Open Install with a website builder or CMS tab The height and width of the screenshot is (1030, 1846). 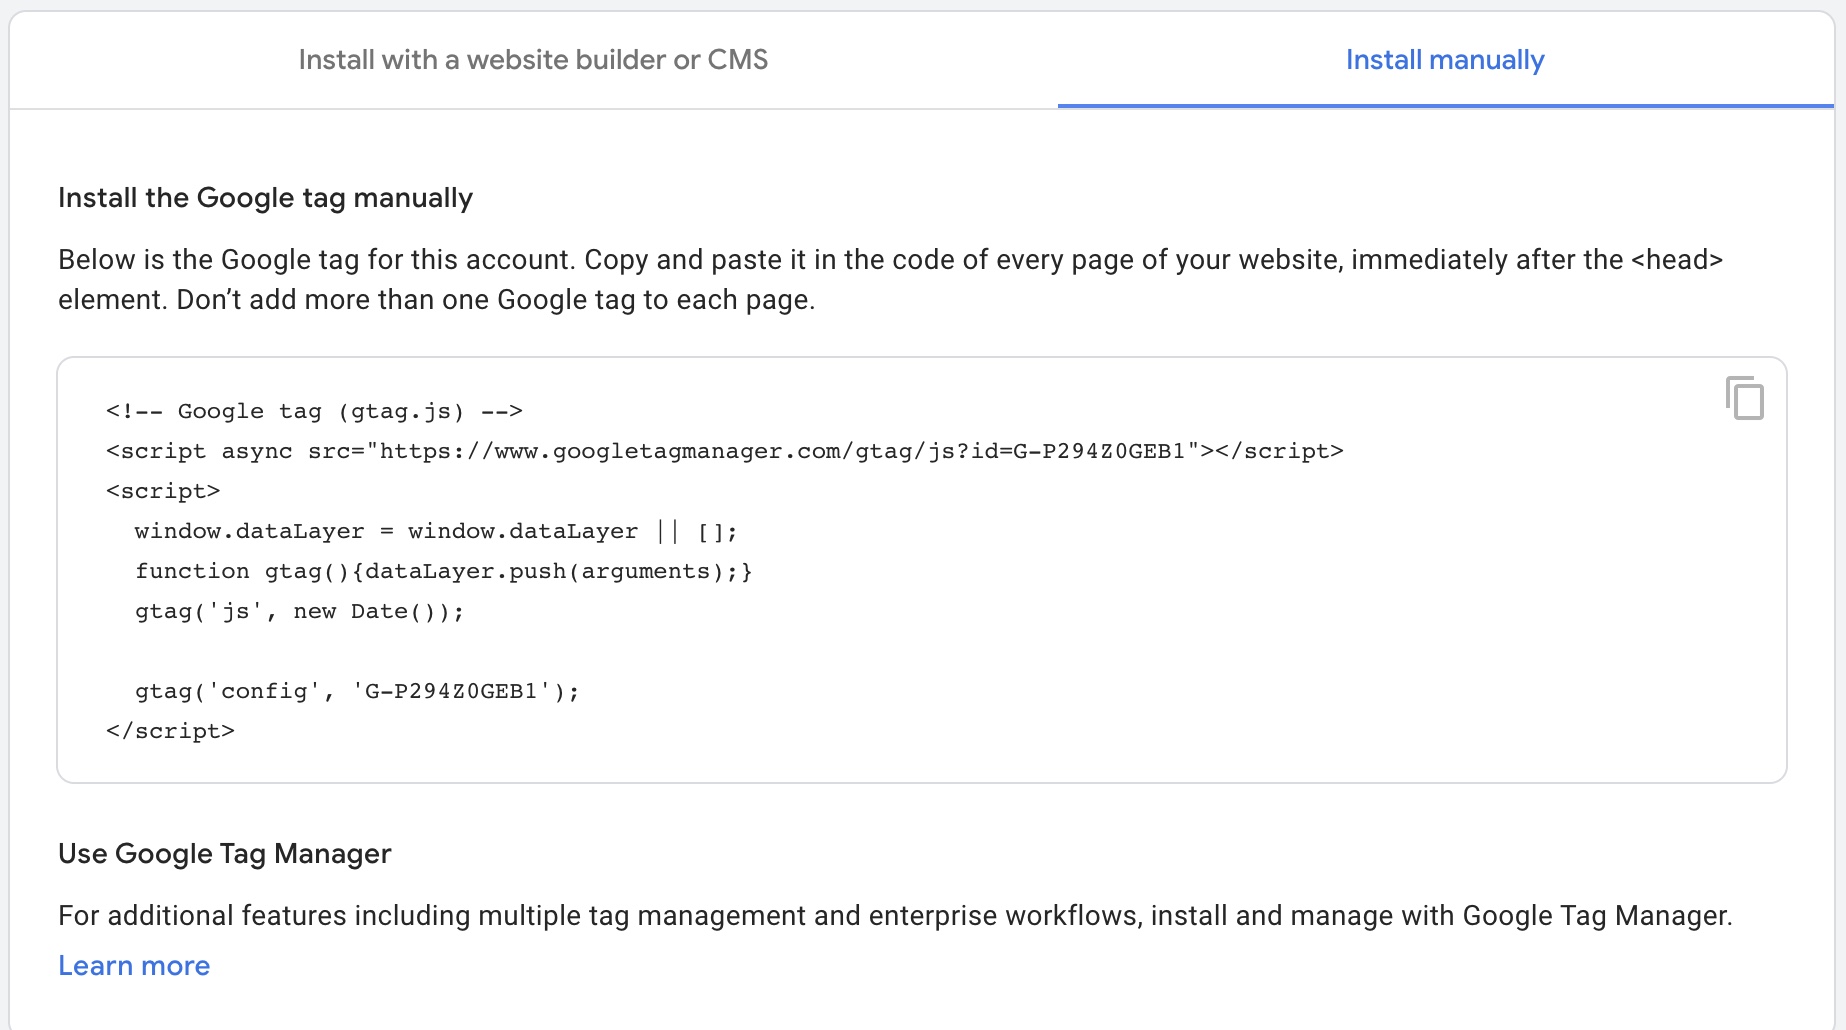coord(533,60)
